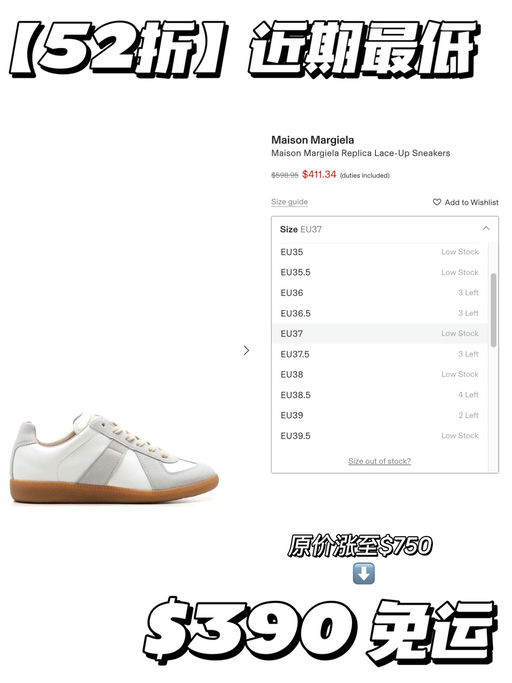Select size EU35.5
Image resolution: width=512 pixels, height=683 pixels.
point(380,272)
